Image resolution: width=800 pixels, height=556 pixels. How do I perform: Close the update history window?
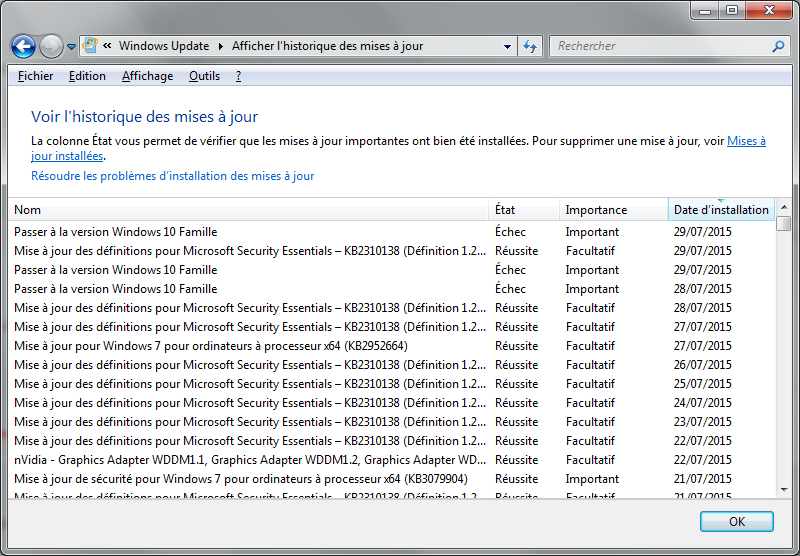[x=770, y=10]
